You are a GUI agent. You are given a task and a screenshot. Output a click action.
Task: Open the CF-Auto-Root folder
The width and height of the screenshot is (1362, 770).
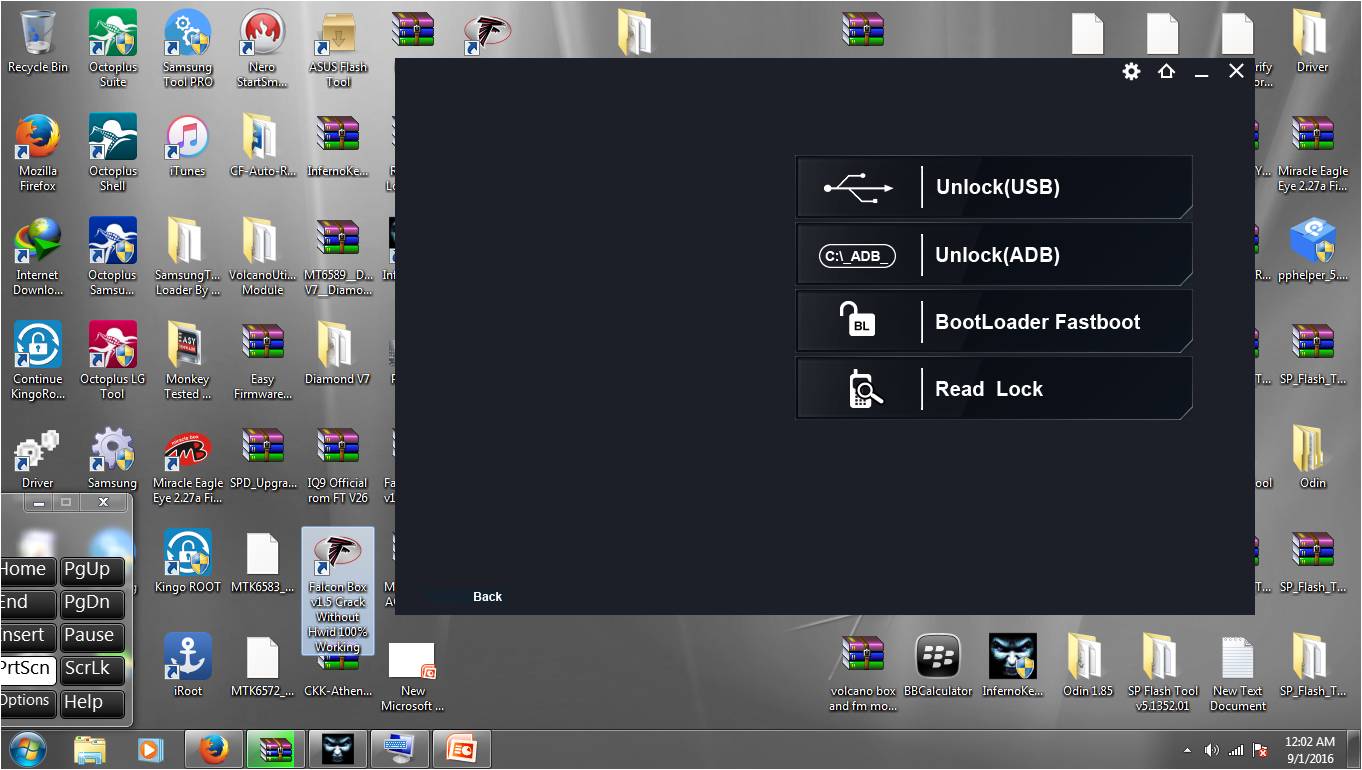click(262, 146)
